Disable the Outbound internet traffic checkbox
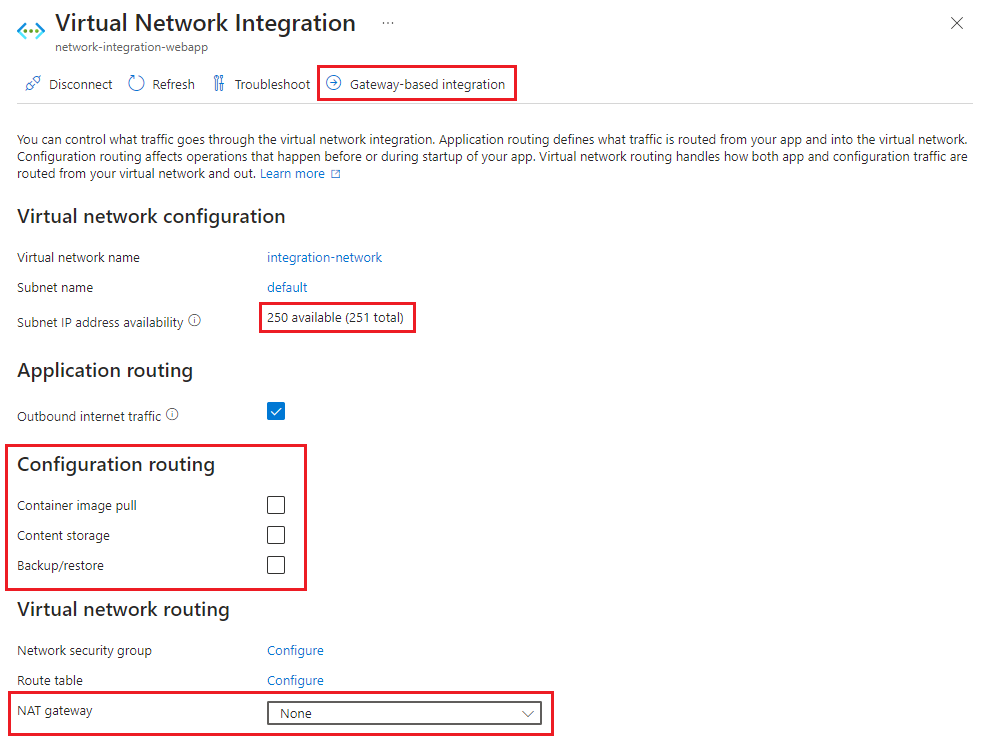This screenshot has height=743, width=983. pyautogui.click(x=276, y=410)
